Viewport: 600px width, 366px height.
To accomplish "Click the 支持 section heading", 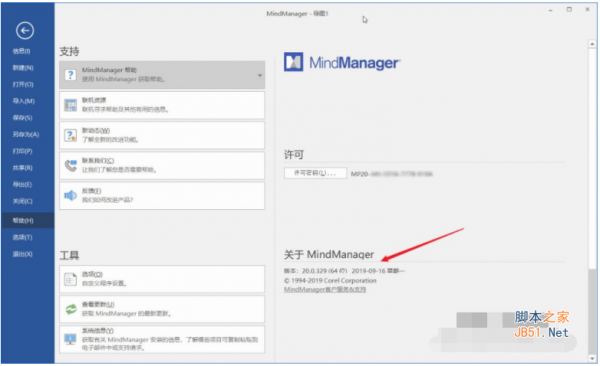I will [x=69, y=51].
